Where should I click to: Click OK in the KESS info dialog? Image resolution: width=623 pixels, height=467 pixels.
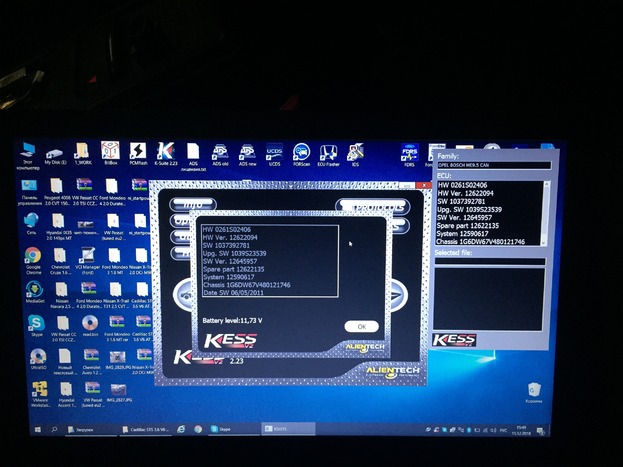tap(361, 326)
